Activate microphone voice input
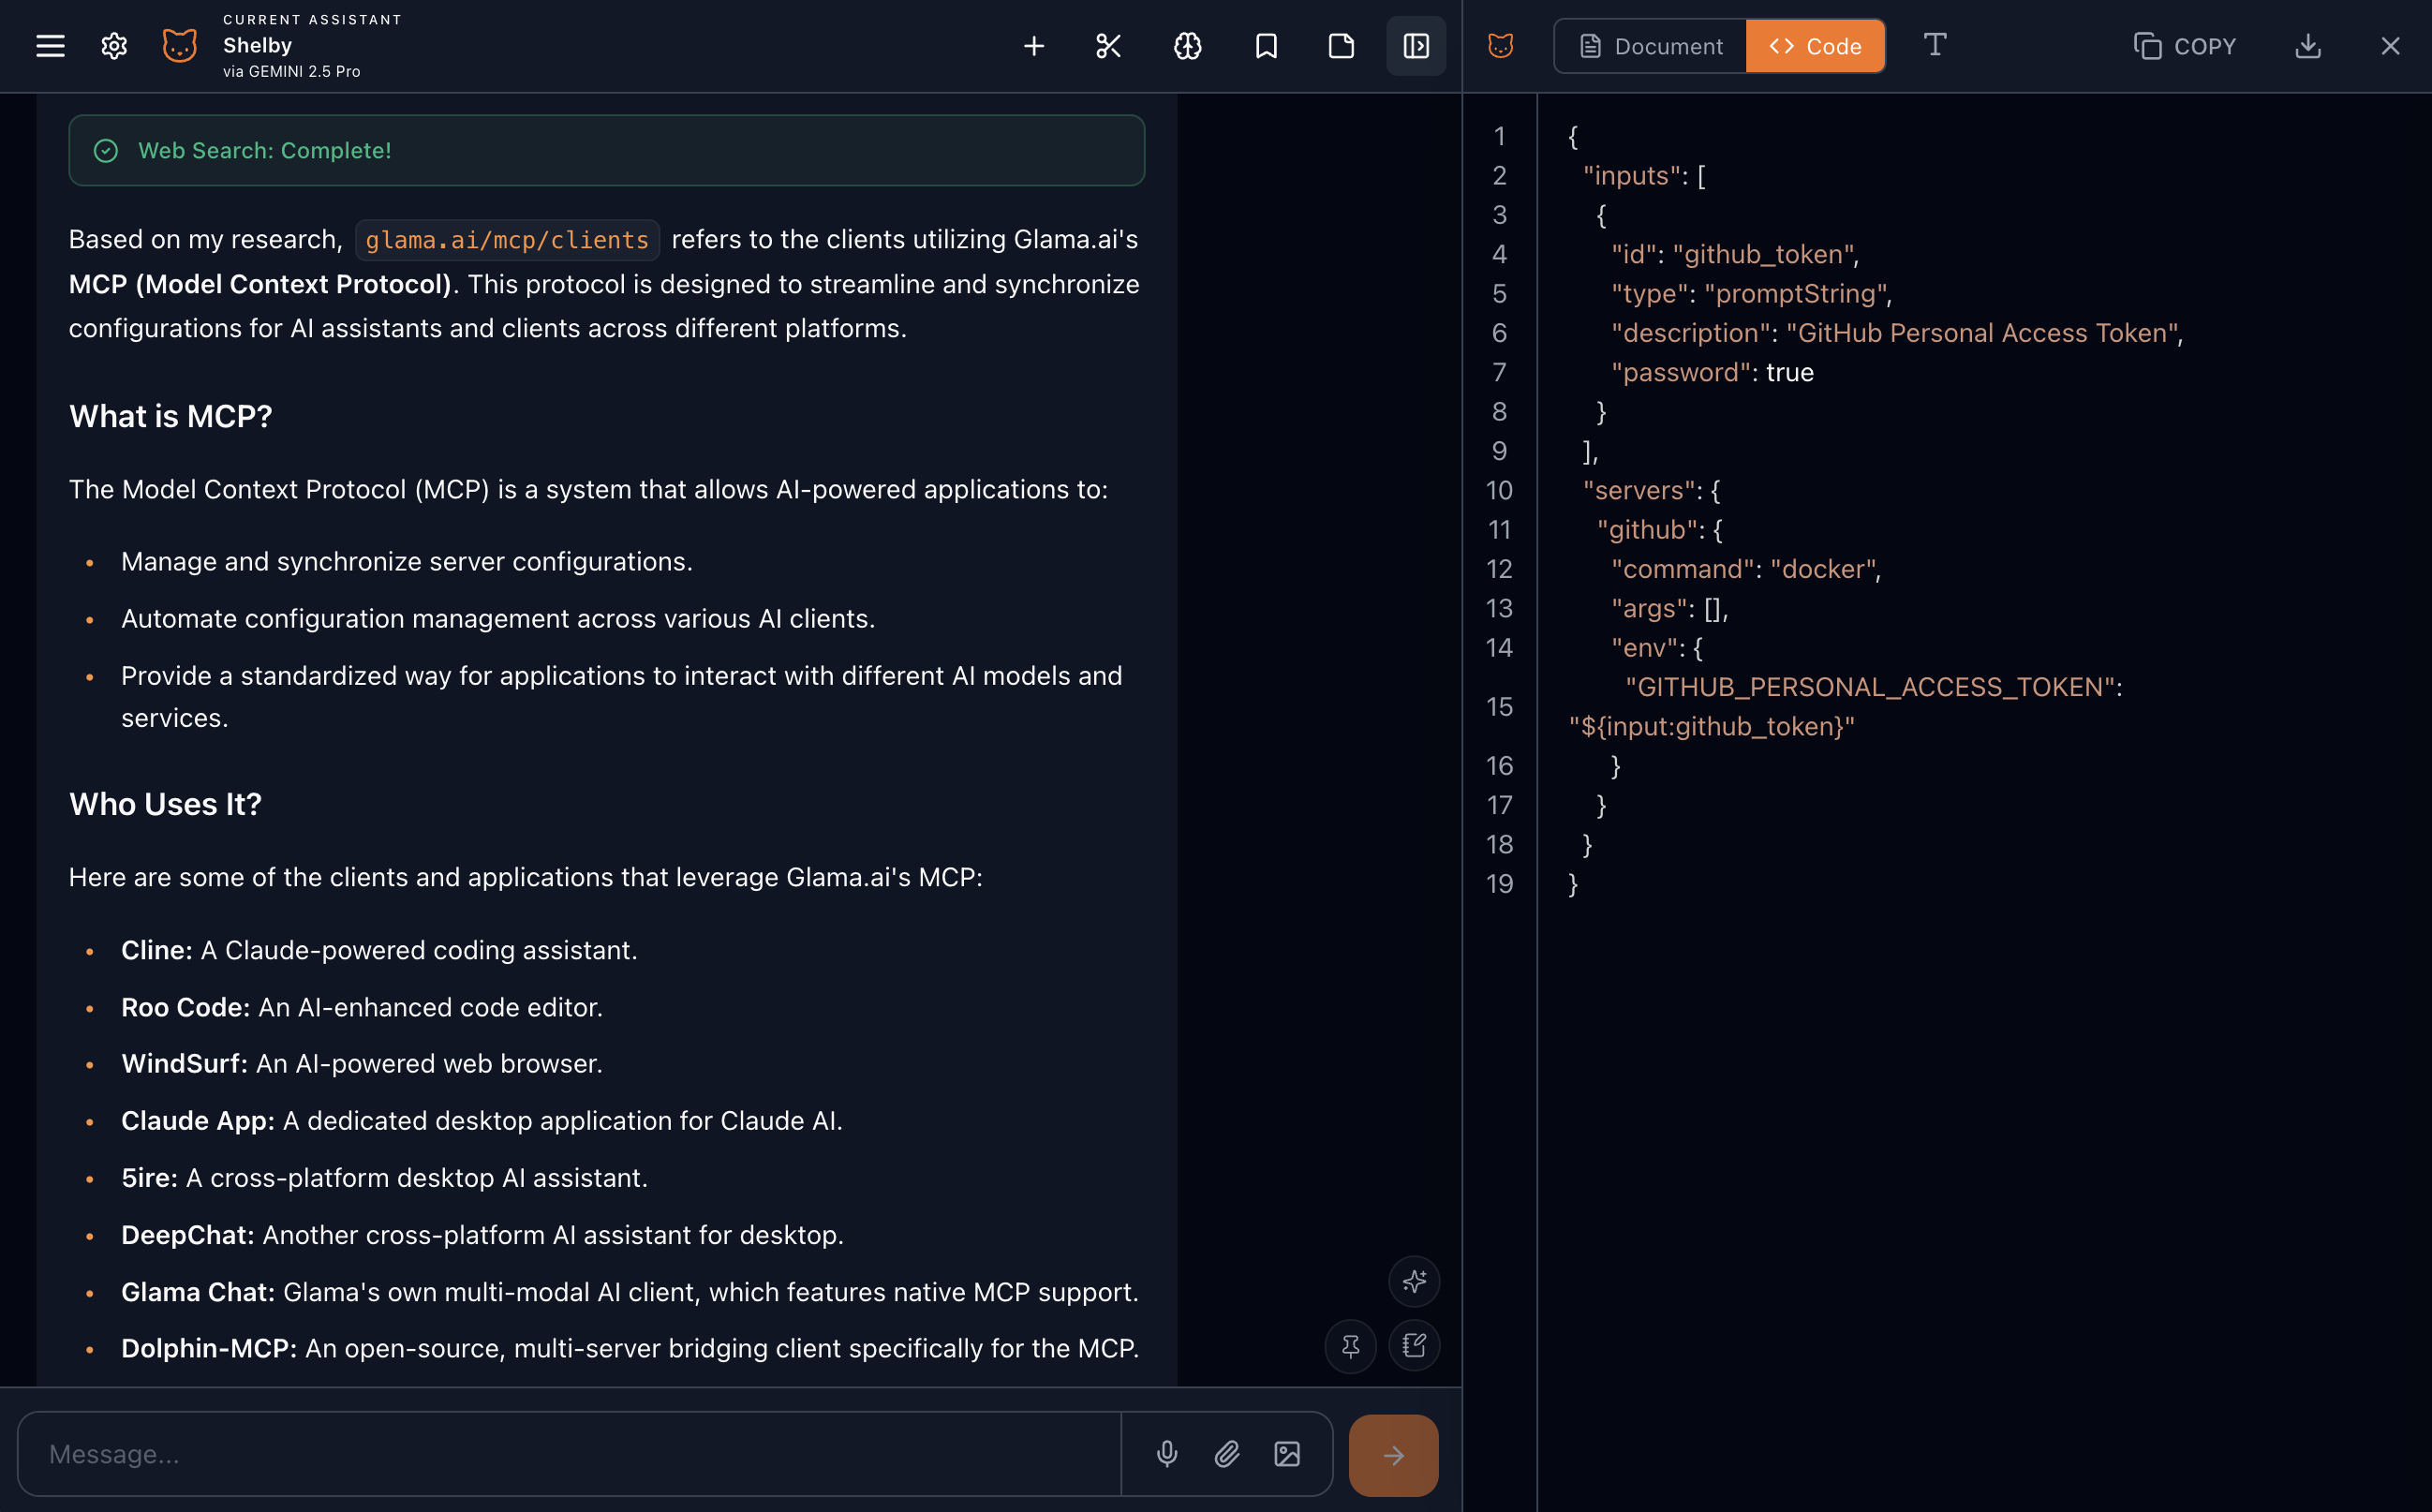The height and width of the screenshot is (1512, 2432). tap(1167, 1454)
